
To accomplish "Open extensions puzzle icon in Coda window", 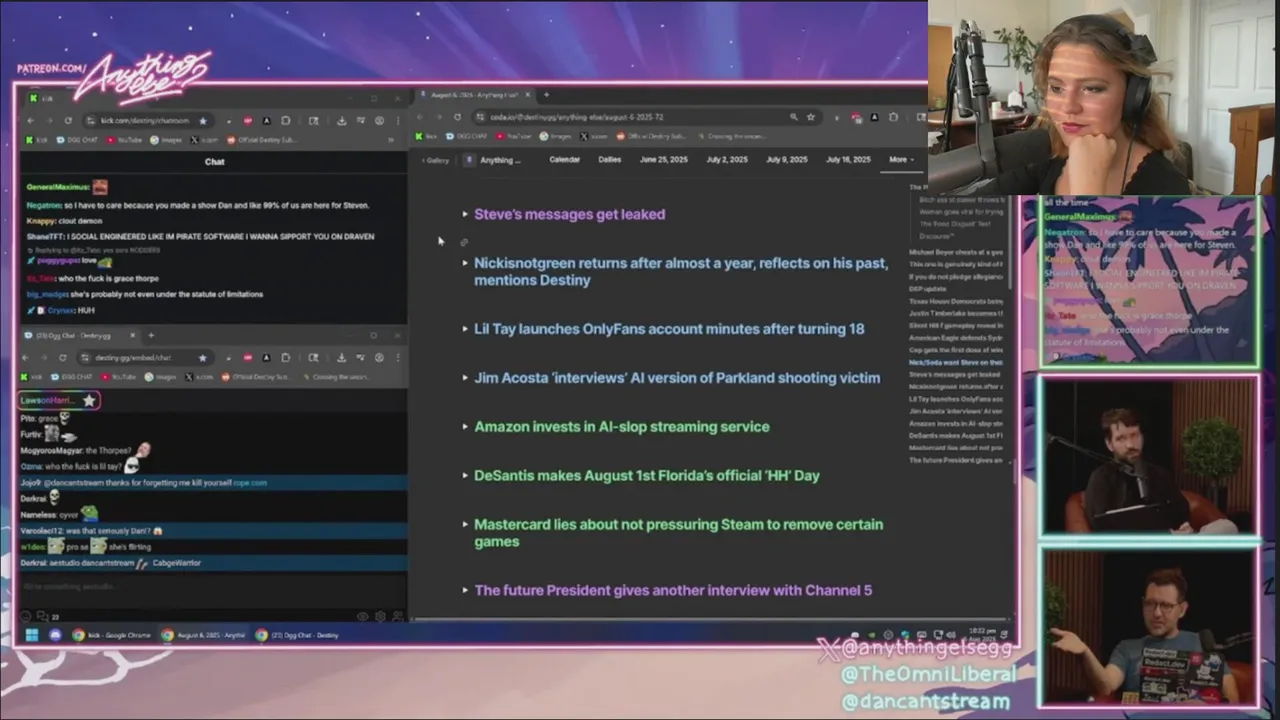I will point(893,117).
